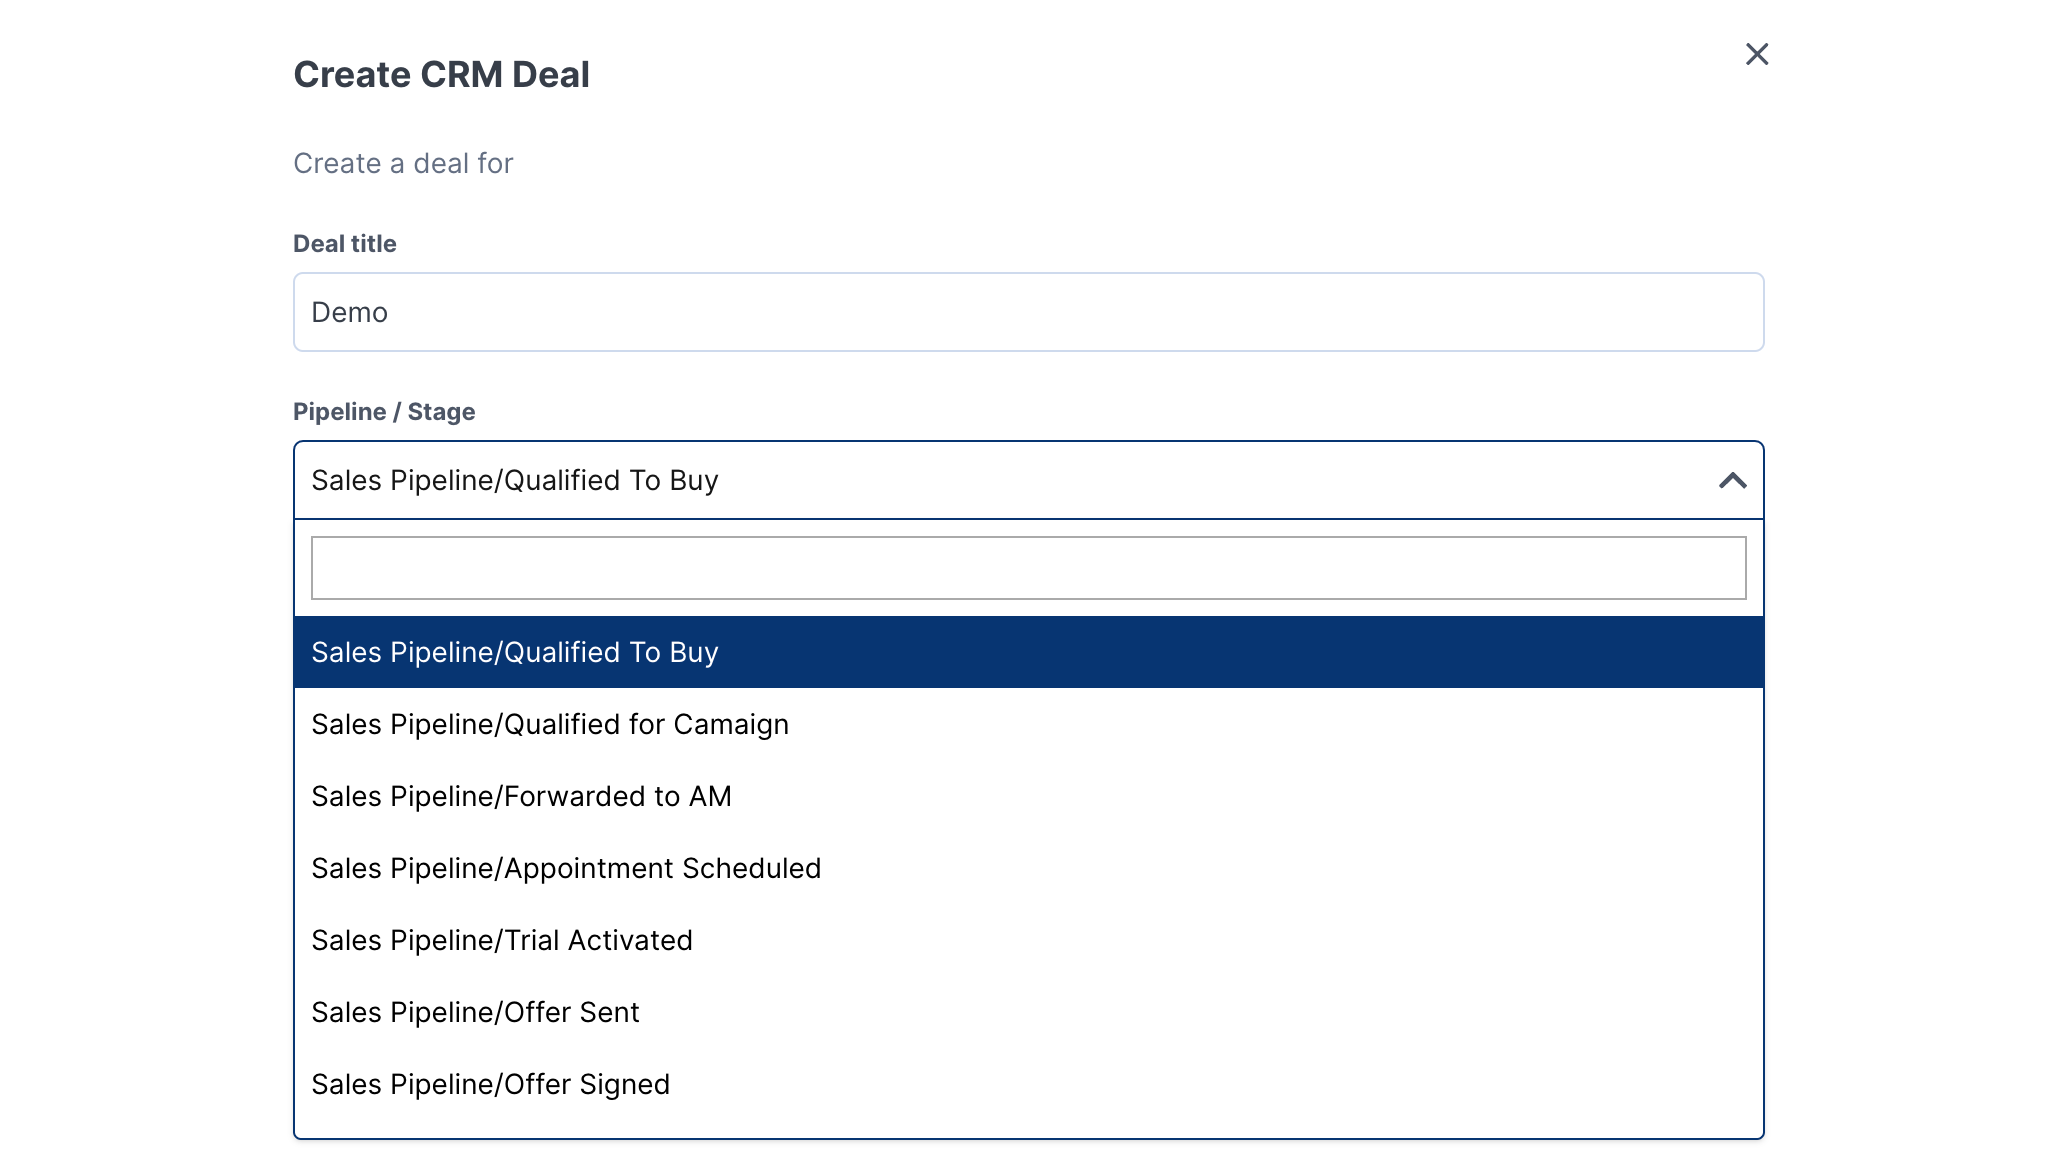Screen dimensions: 2054x1155
Task: Click the chevron on the pipeline selector
Action: (1732, 481)
